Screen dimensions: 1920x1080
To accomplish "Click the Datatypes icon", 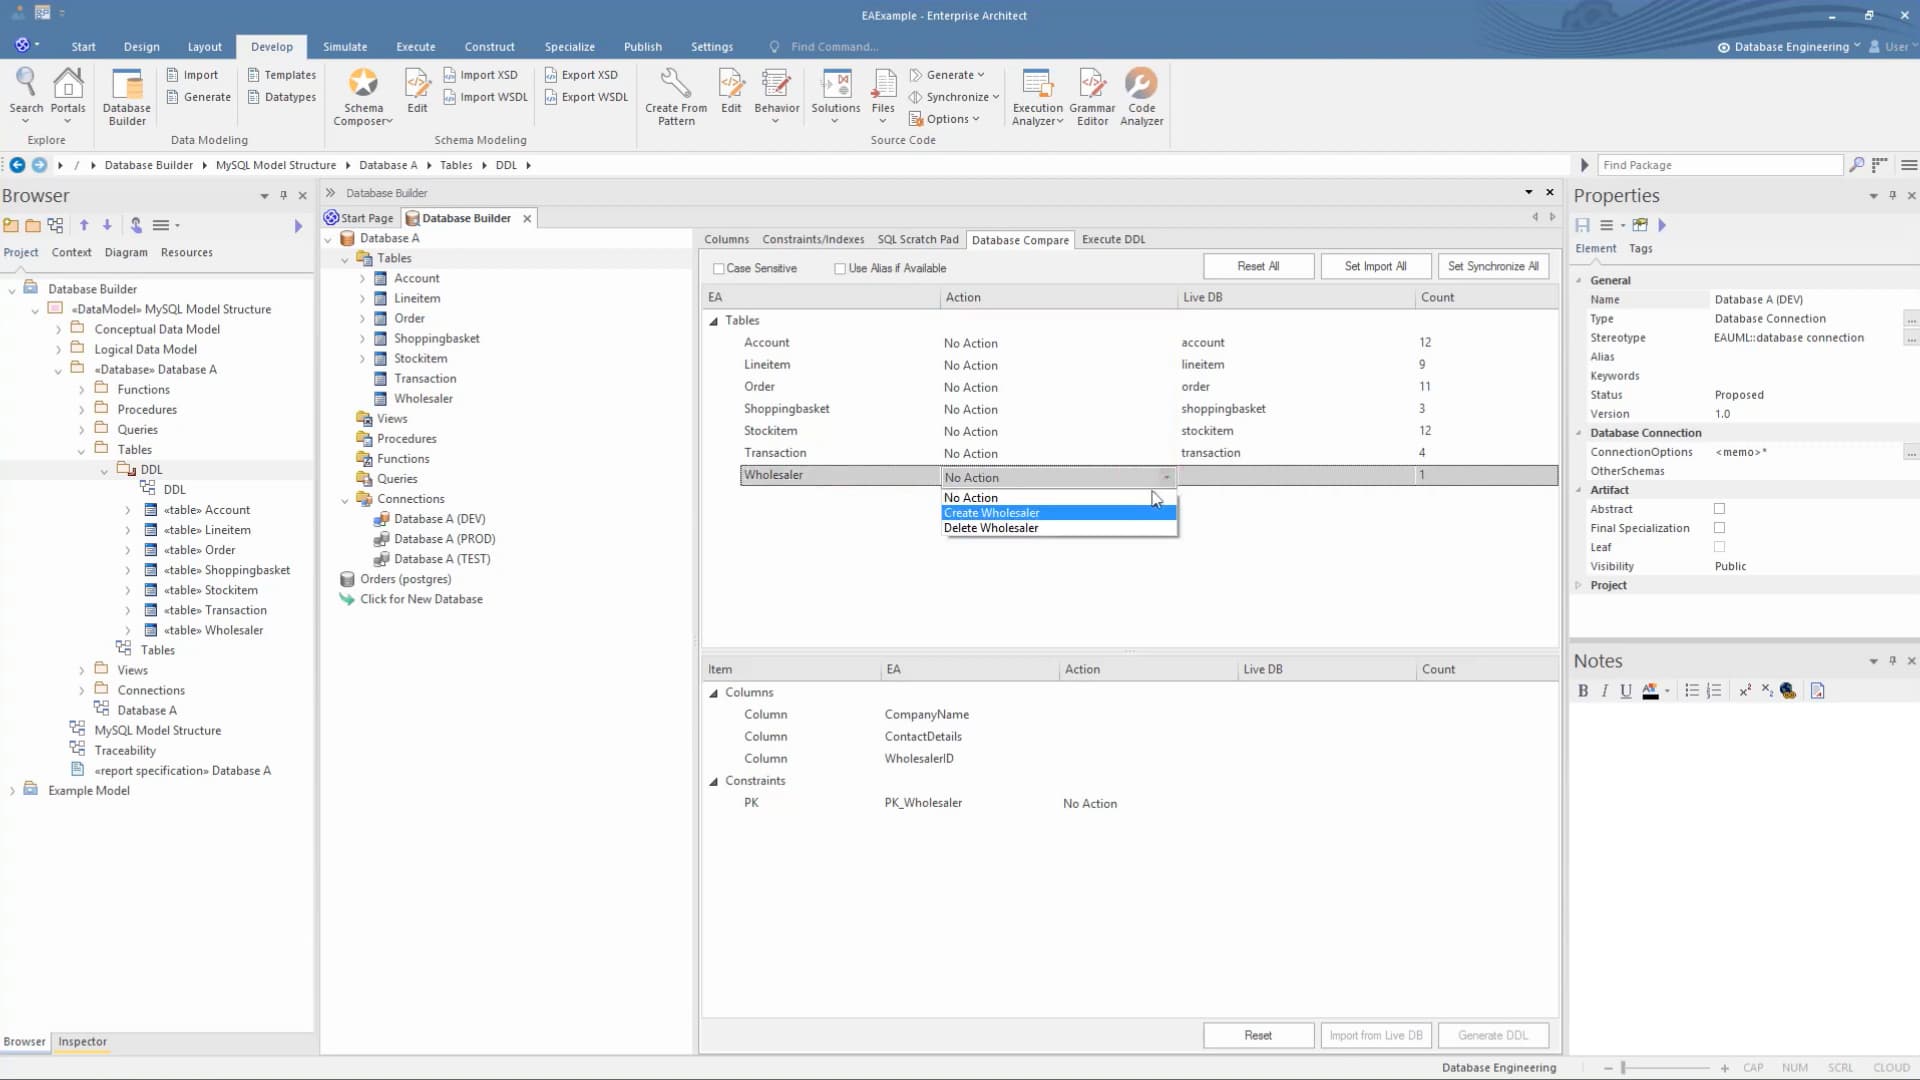I will 282,97.
